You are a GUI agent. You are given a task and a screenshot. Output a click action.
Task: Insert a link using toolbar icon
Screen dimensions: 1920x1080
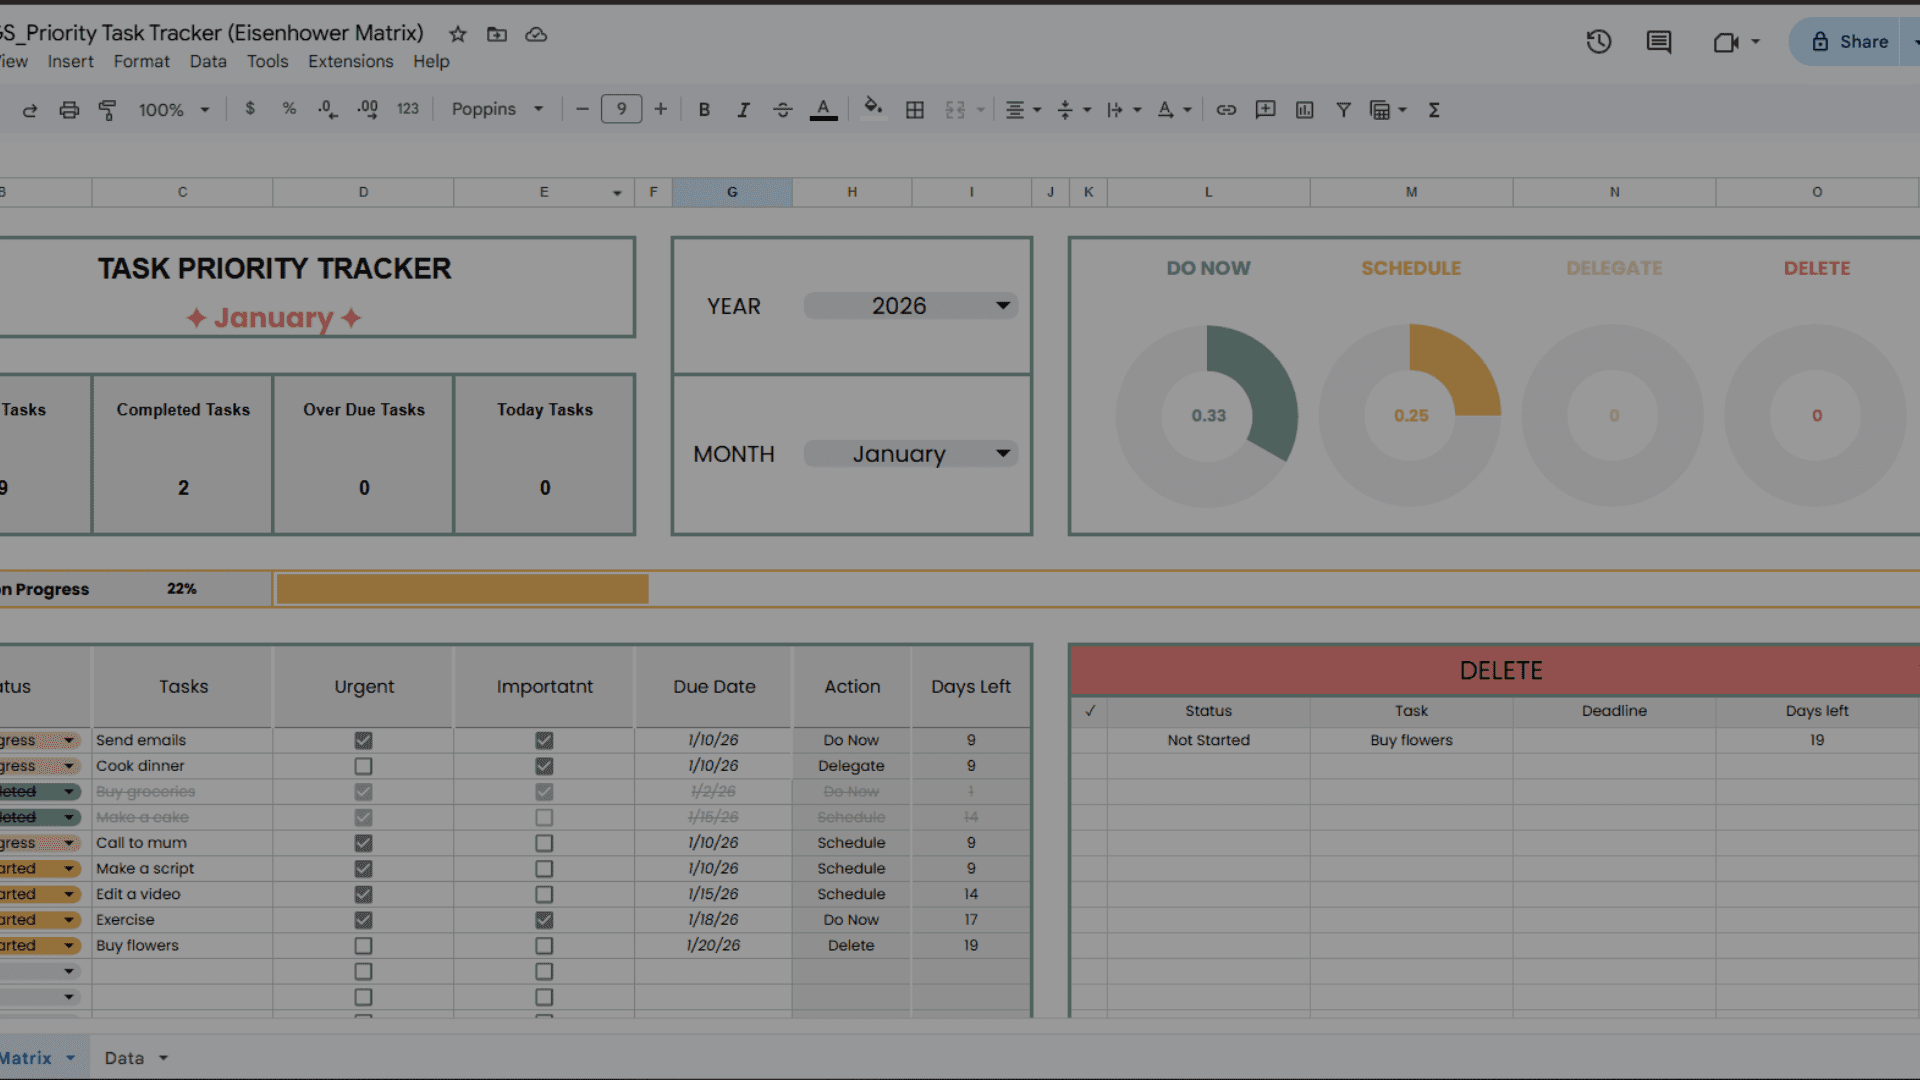click(1226, 110)
